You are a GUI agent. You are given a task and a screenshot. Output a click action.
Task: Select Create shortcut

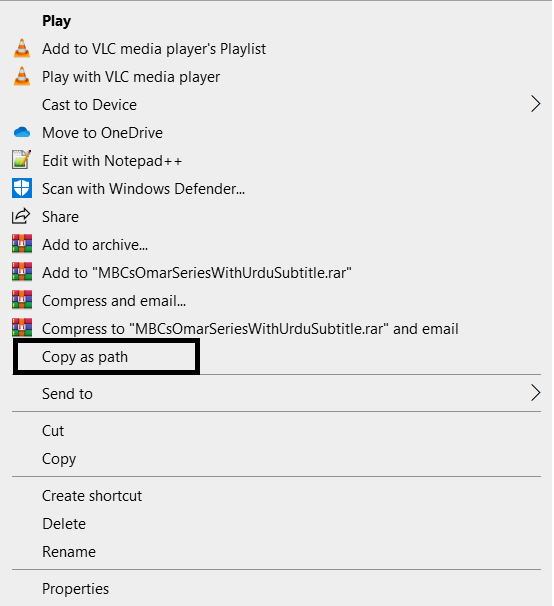click(92, 496)
